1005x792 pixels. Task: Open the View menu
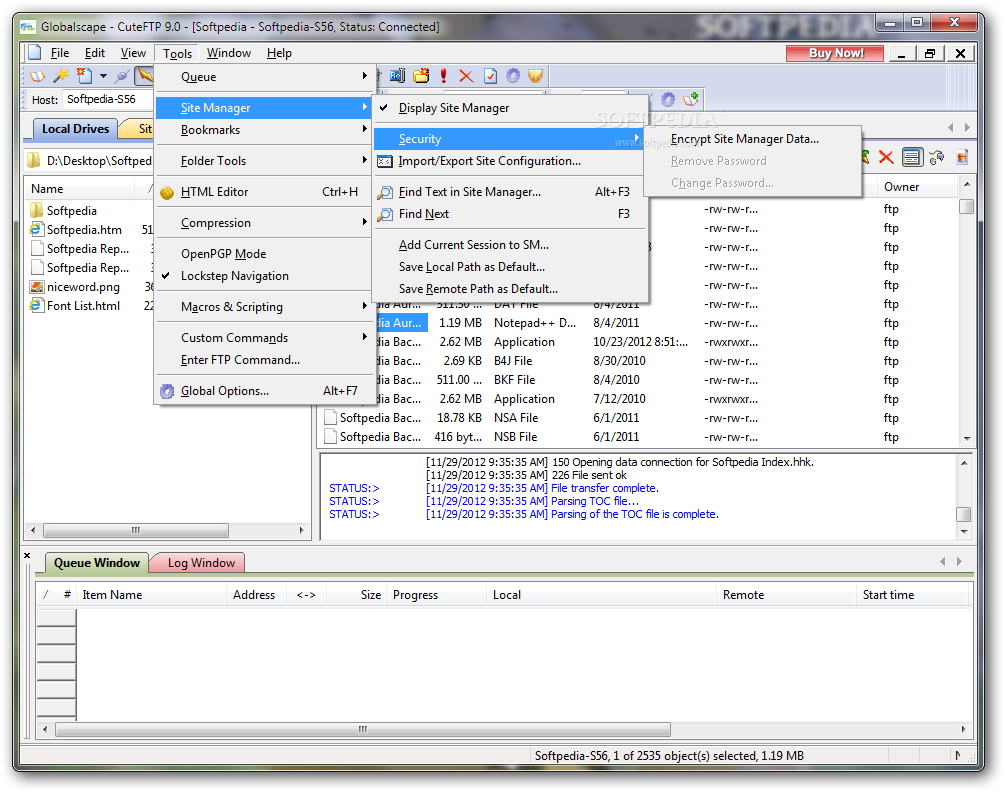coord(133,53)
